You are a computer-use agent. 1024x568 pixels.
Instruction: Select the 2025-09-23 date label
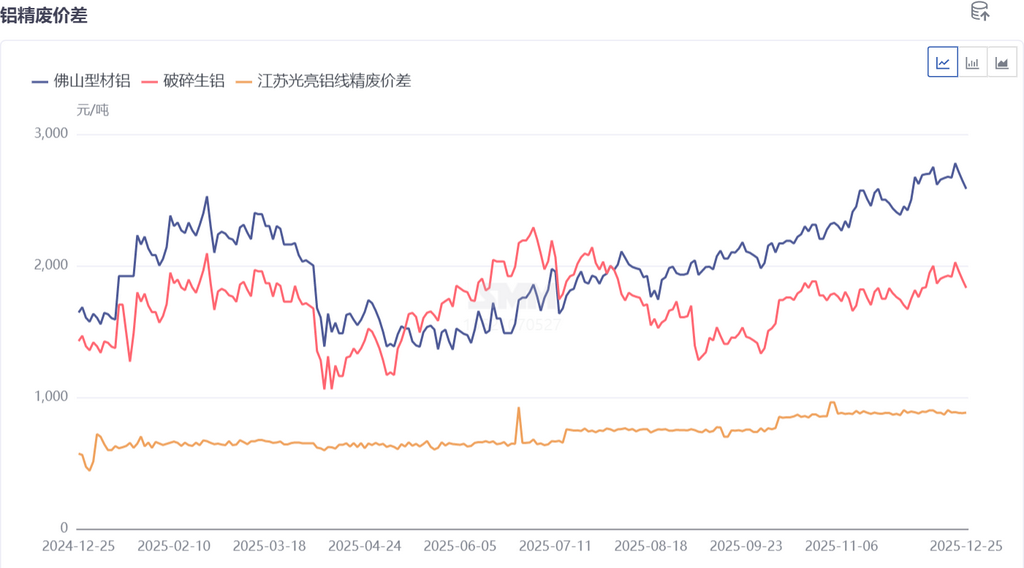coord(746,546)
